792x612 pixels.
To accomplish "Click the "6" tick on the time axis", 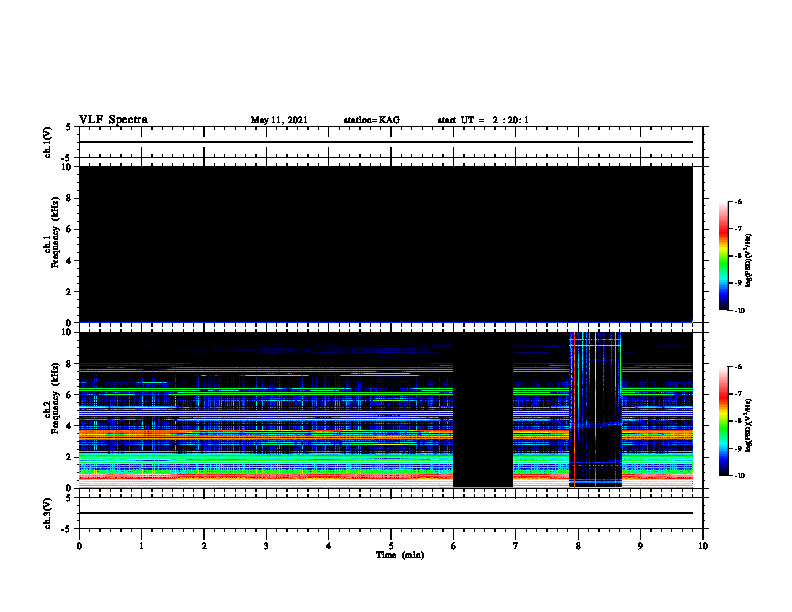I will [454, 546].
